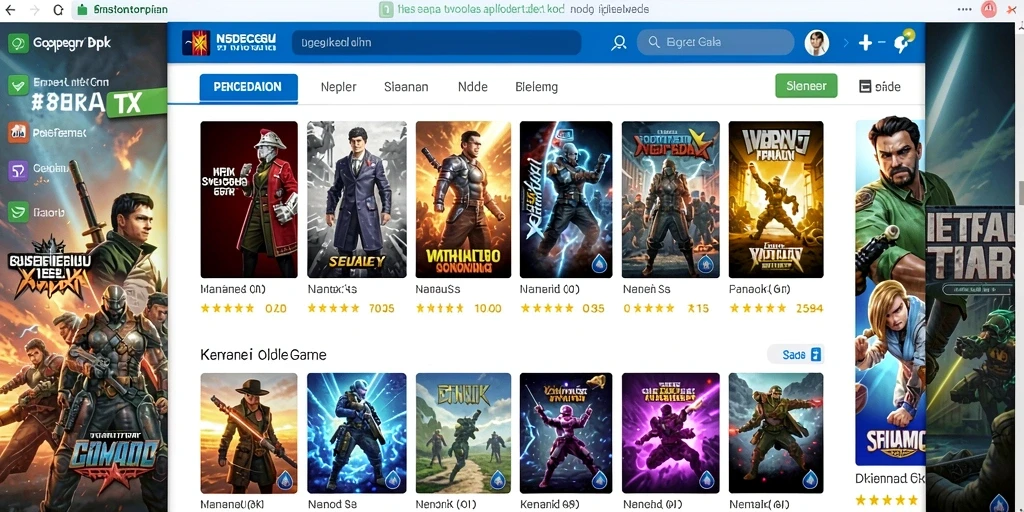Click the green Sleneer button
The image size is (1024, 512).
(x=806, y=86)
